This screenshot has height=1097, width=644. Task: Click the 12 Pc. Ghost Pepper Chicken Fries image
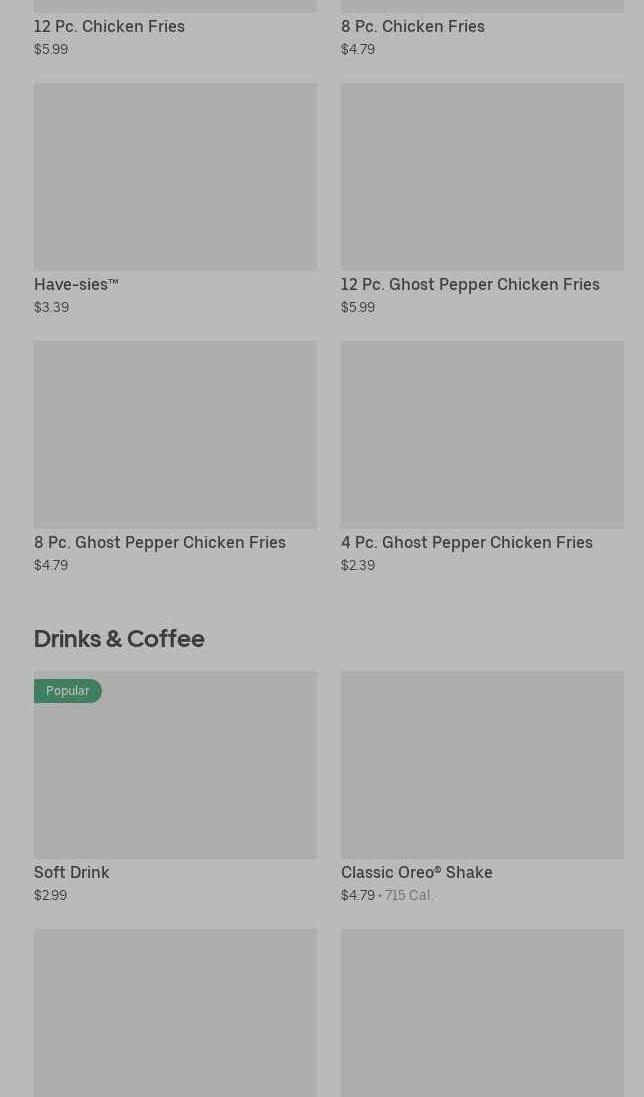(482, 177)
